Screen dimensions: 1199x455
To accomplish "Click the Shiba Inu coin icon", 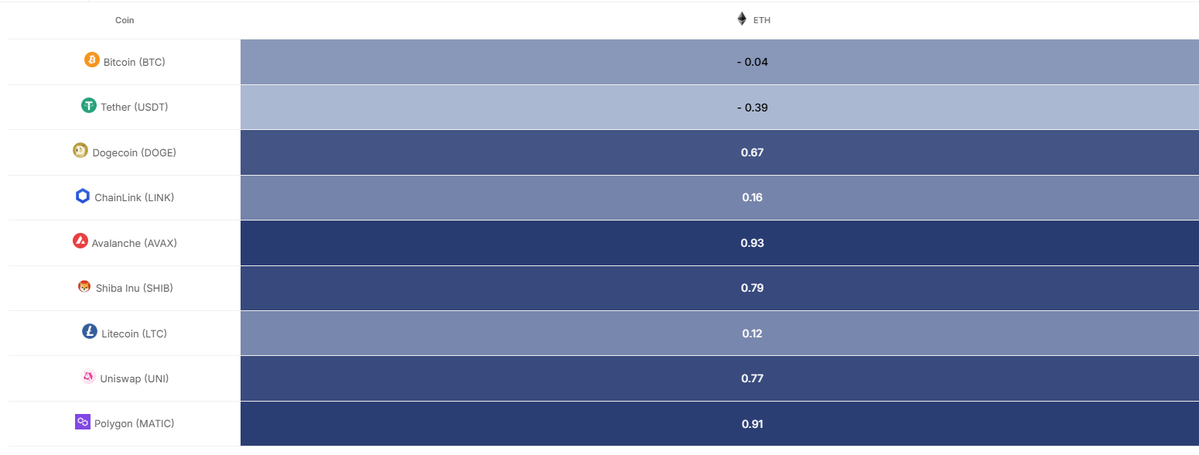I will pyautogui.click(x=84, y=288).
